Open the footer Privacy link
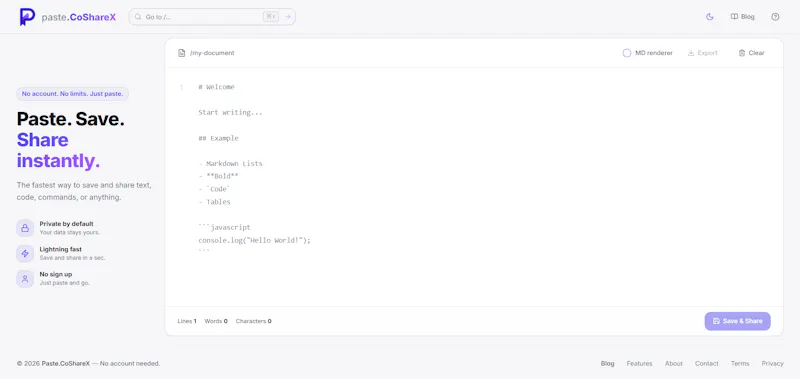This screenshot has height=379, width=800. coord(772,364)
